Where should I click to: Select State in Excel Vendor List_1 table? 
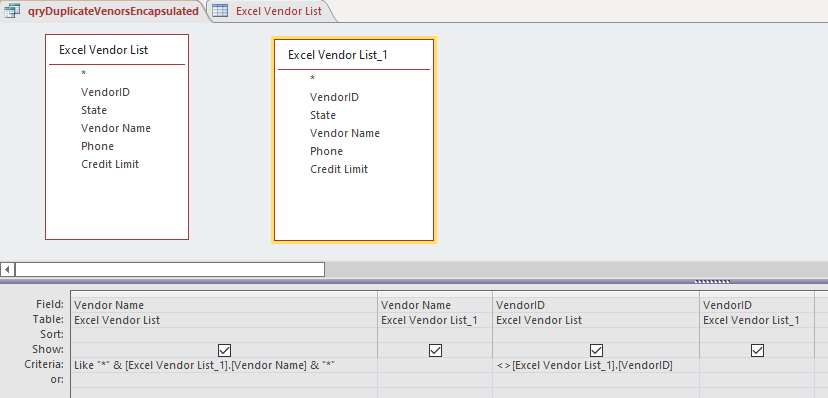pos(323,115)
